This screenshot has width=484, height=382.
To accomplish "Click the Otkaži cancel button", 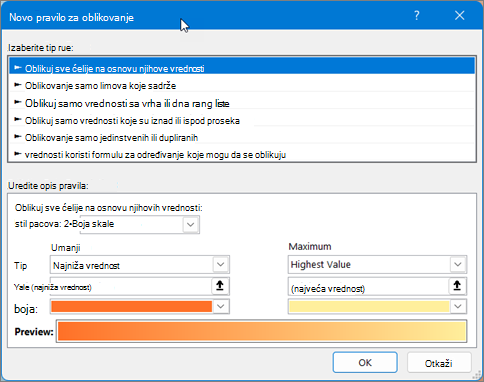I will click(x=439, y=363).
